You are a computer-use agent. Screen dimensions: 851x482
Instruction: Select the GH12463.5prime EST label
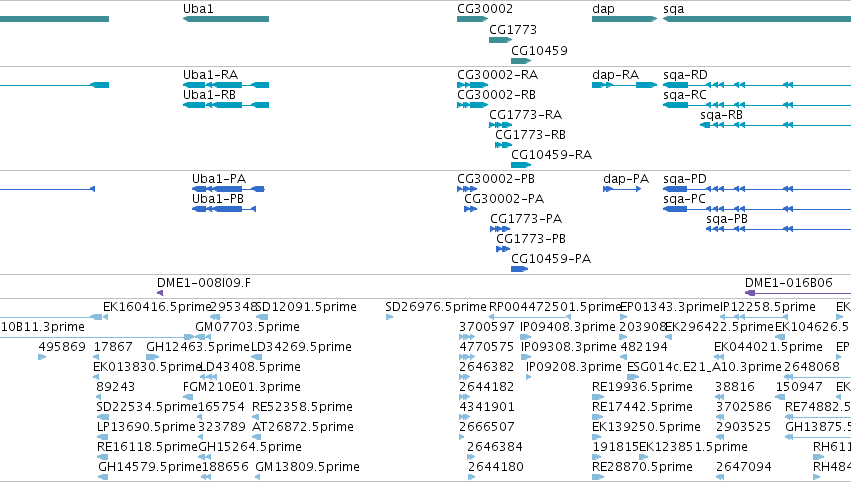click(x=198, y=347)
